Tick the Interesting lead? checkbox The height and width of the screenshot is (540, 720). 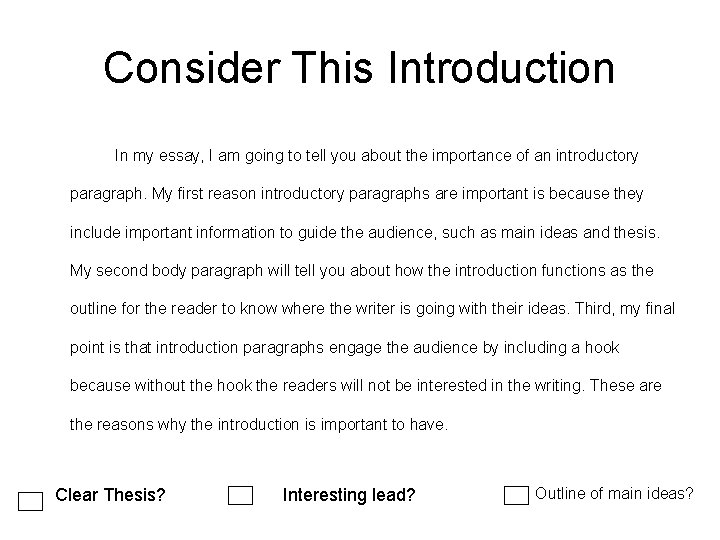(x=240, y=495)
